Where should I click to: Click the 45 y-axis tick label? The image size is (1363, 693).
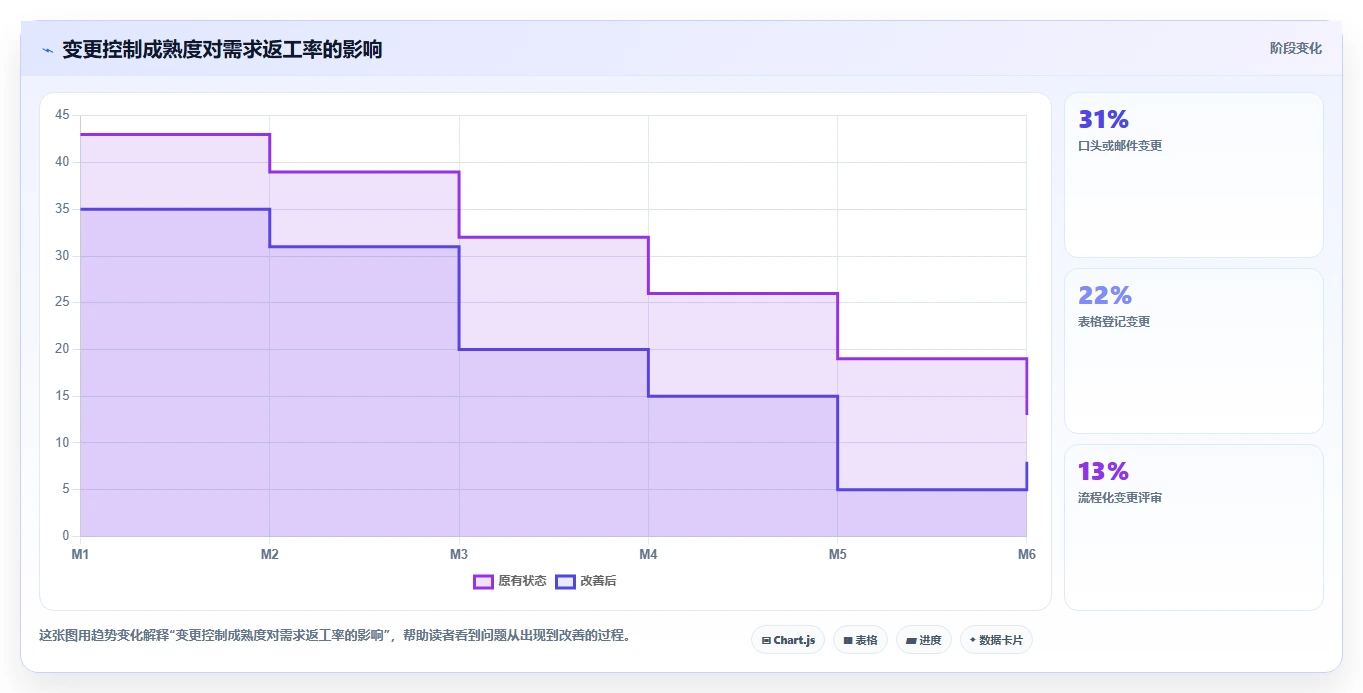[x=62, y=115]
